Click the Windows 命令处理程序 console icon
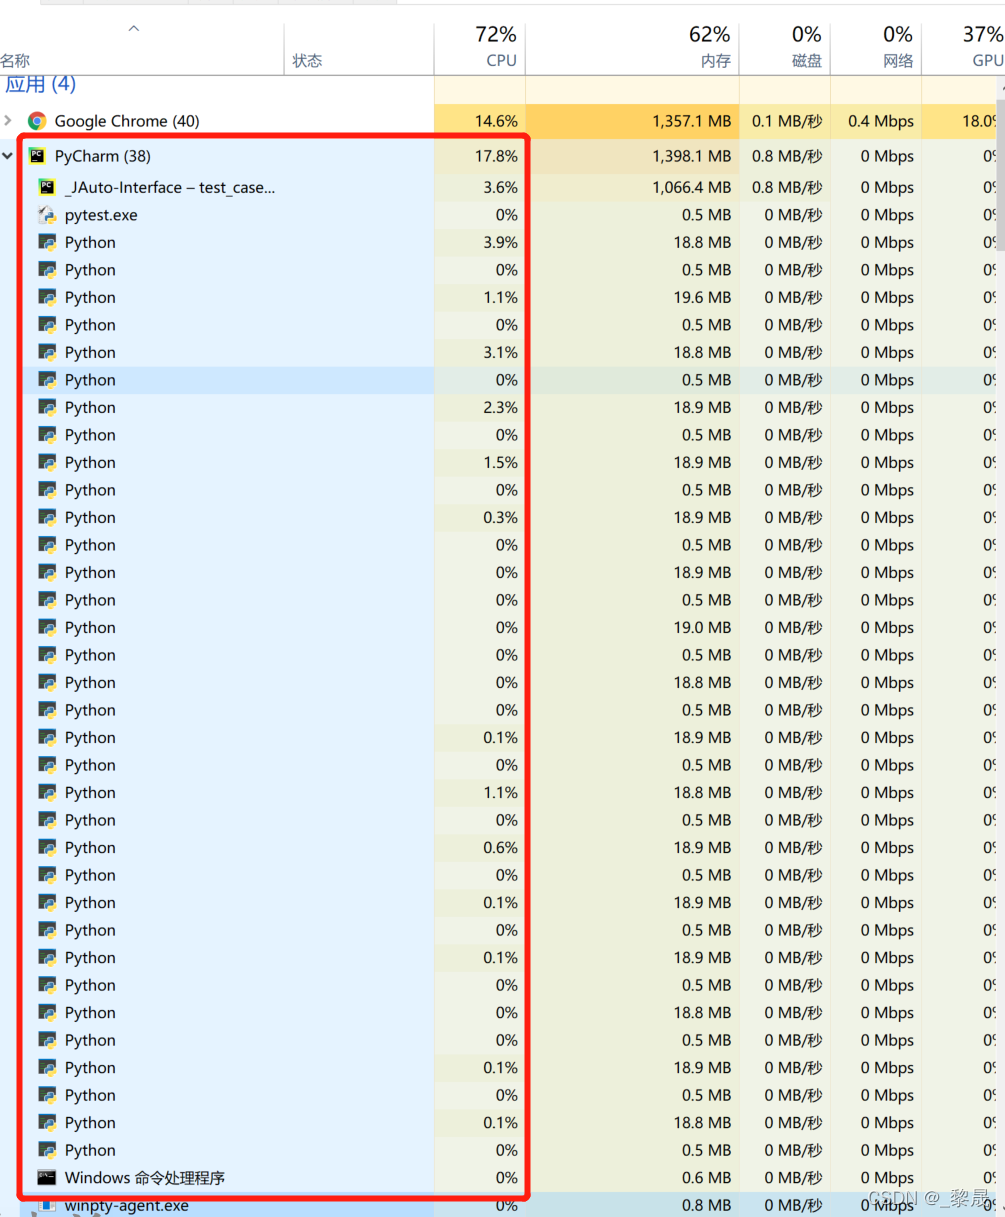Screen dimensions: 1005x1217 [x=46, y=1177]
